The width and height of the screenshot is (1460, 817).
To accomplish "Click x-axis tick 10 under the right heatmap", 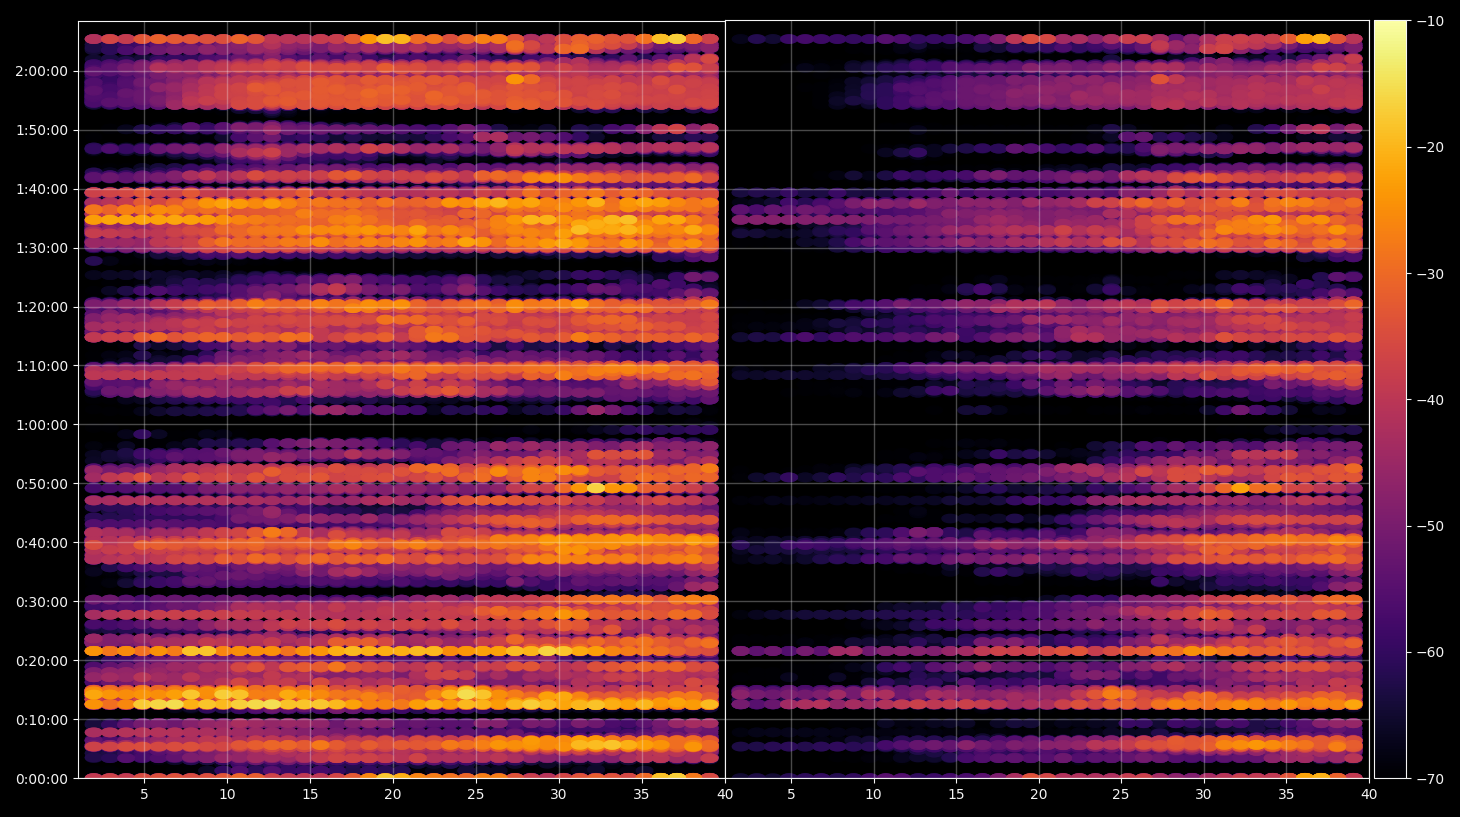I will point(873,795).
